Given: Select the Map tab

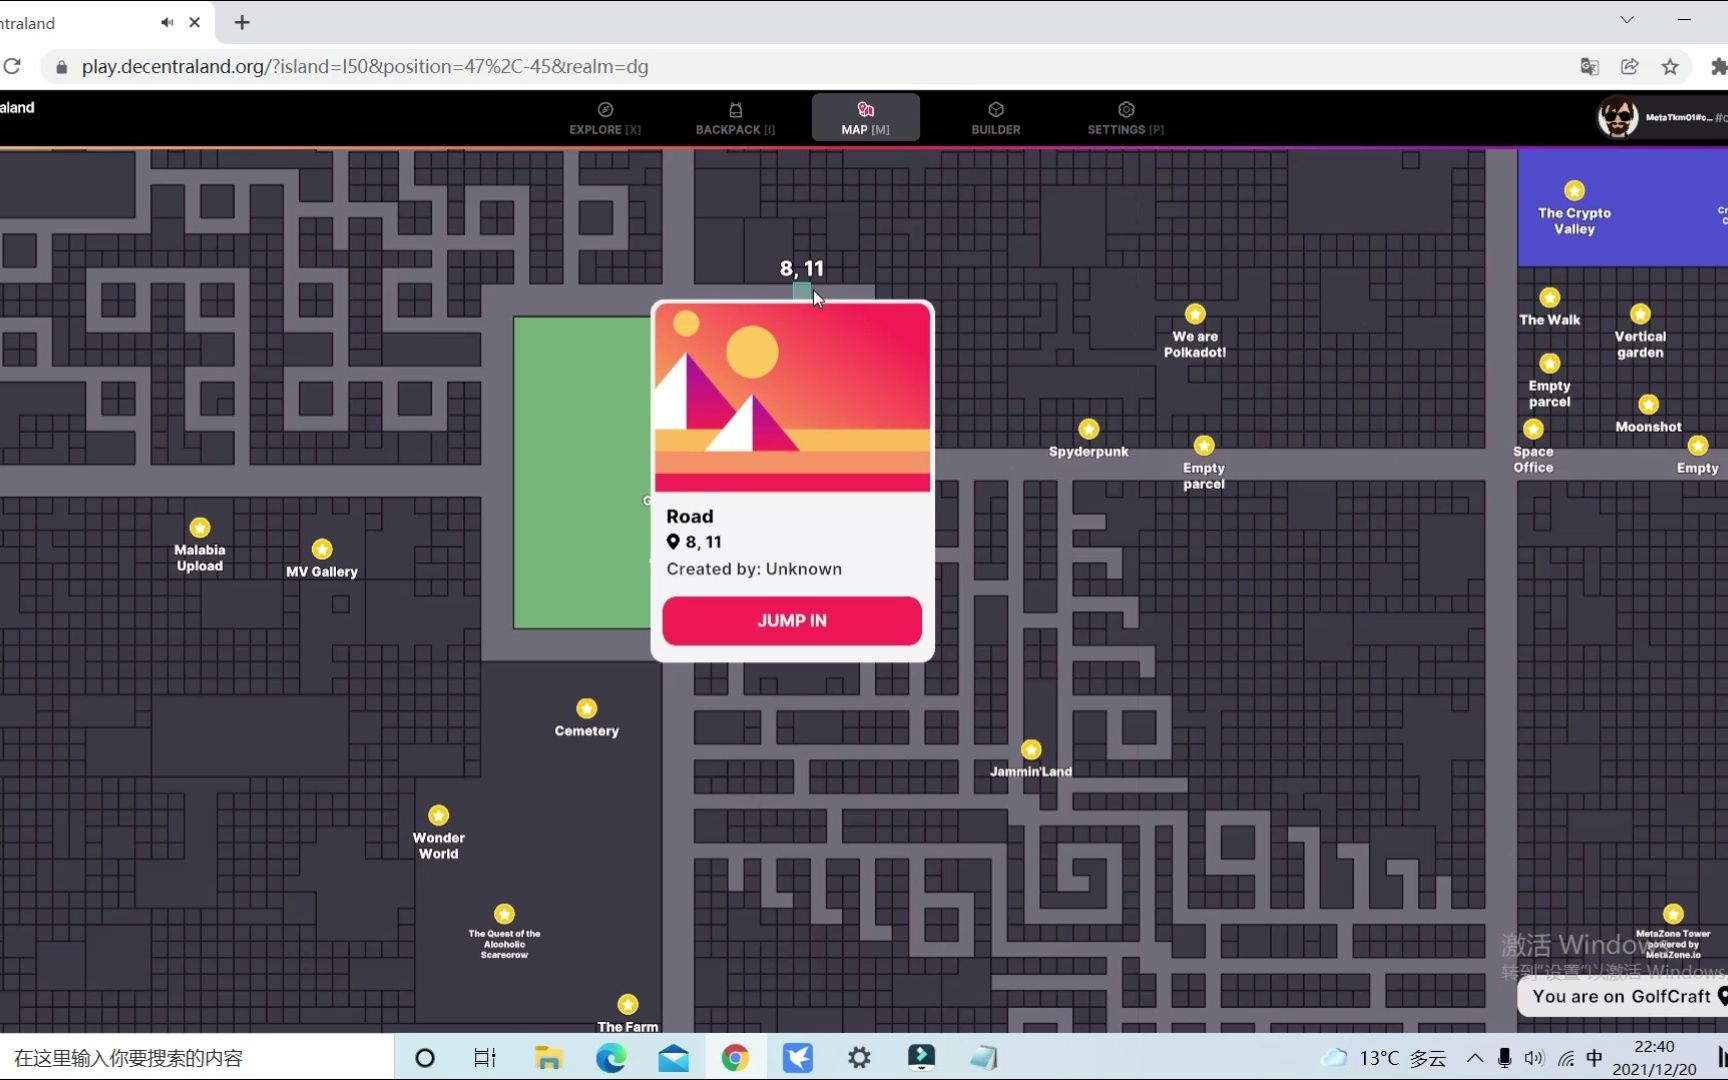Looking at the screenshot, I should tap(865, 118).
